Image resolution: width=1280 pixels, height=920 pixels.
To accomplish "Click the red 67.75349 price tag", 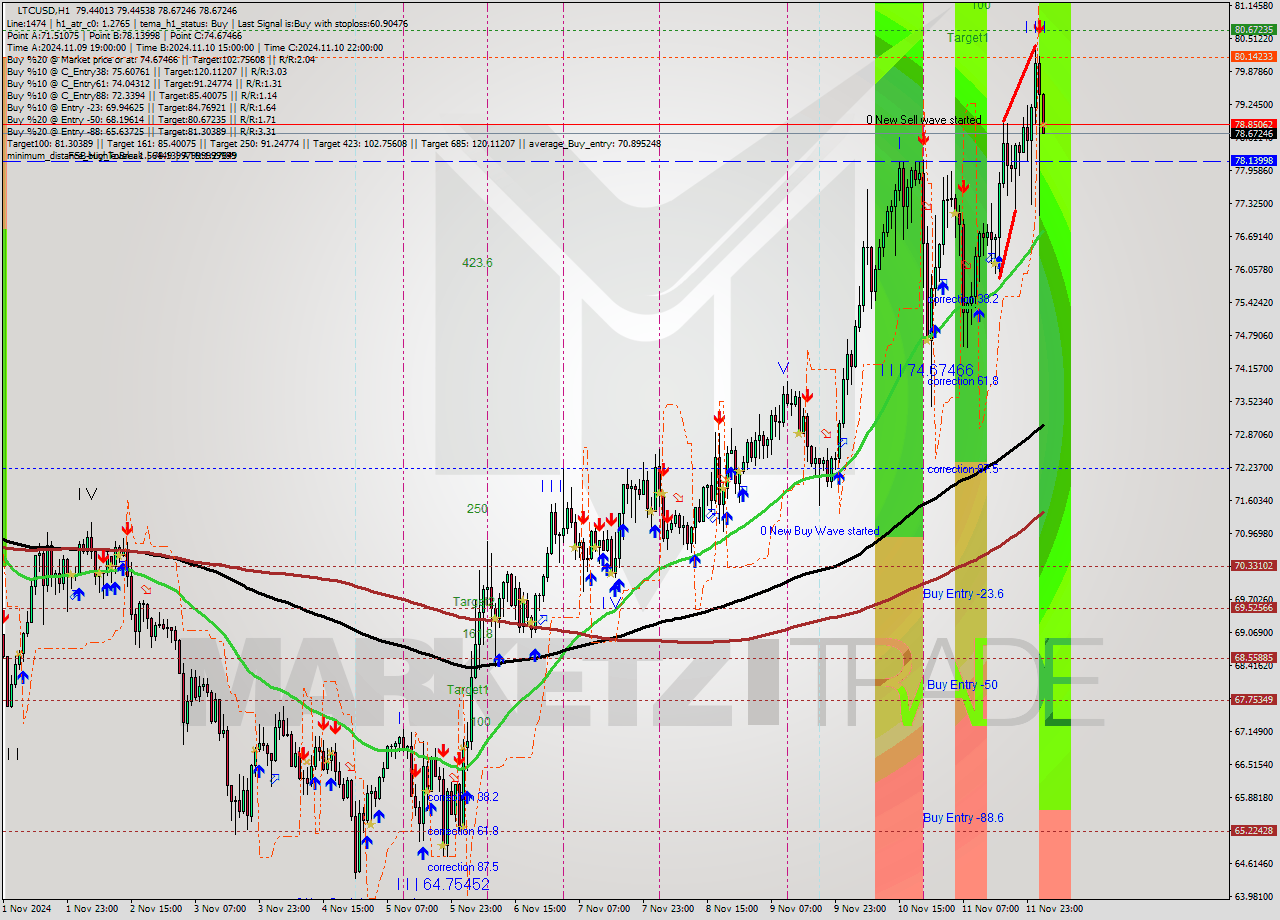I will tap(1253, 699).
